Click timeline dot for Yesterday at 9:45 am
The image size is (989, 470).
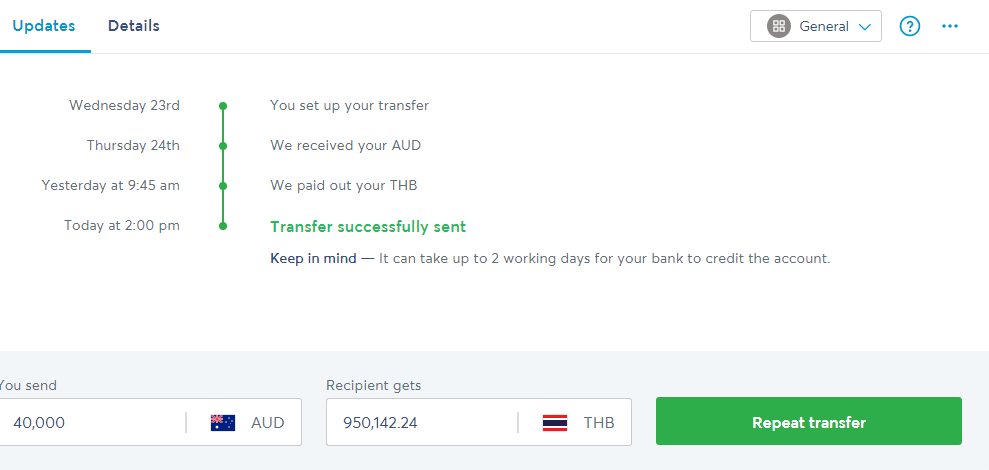[x=223, y=186]
